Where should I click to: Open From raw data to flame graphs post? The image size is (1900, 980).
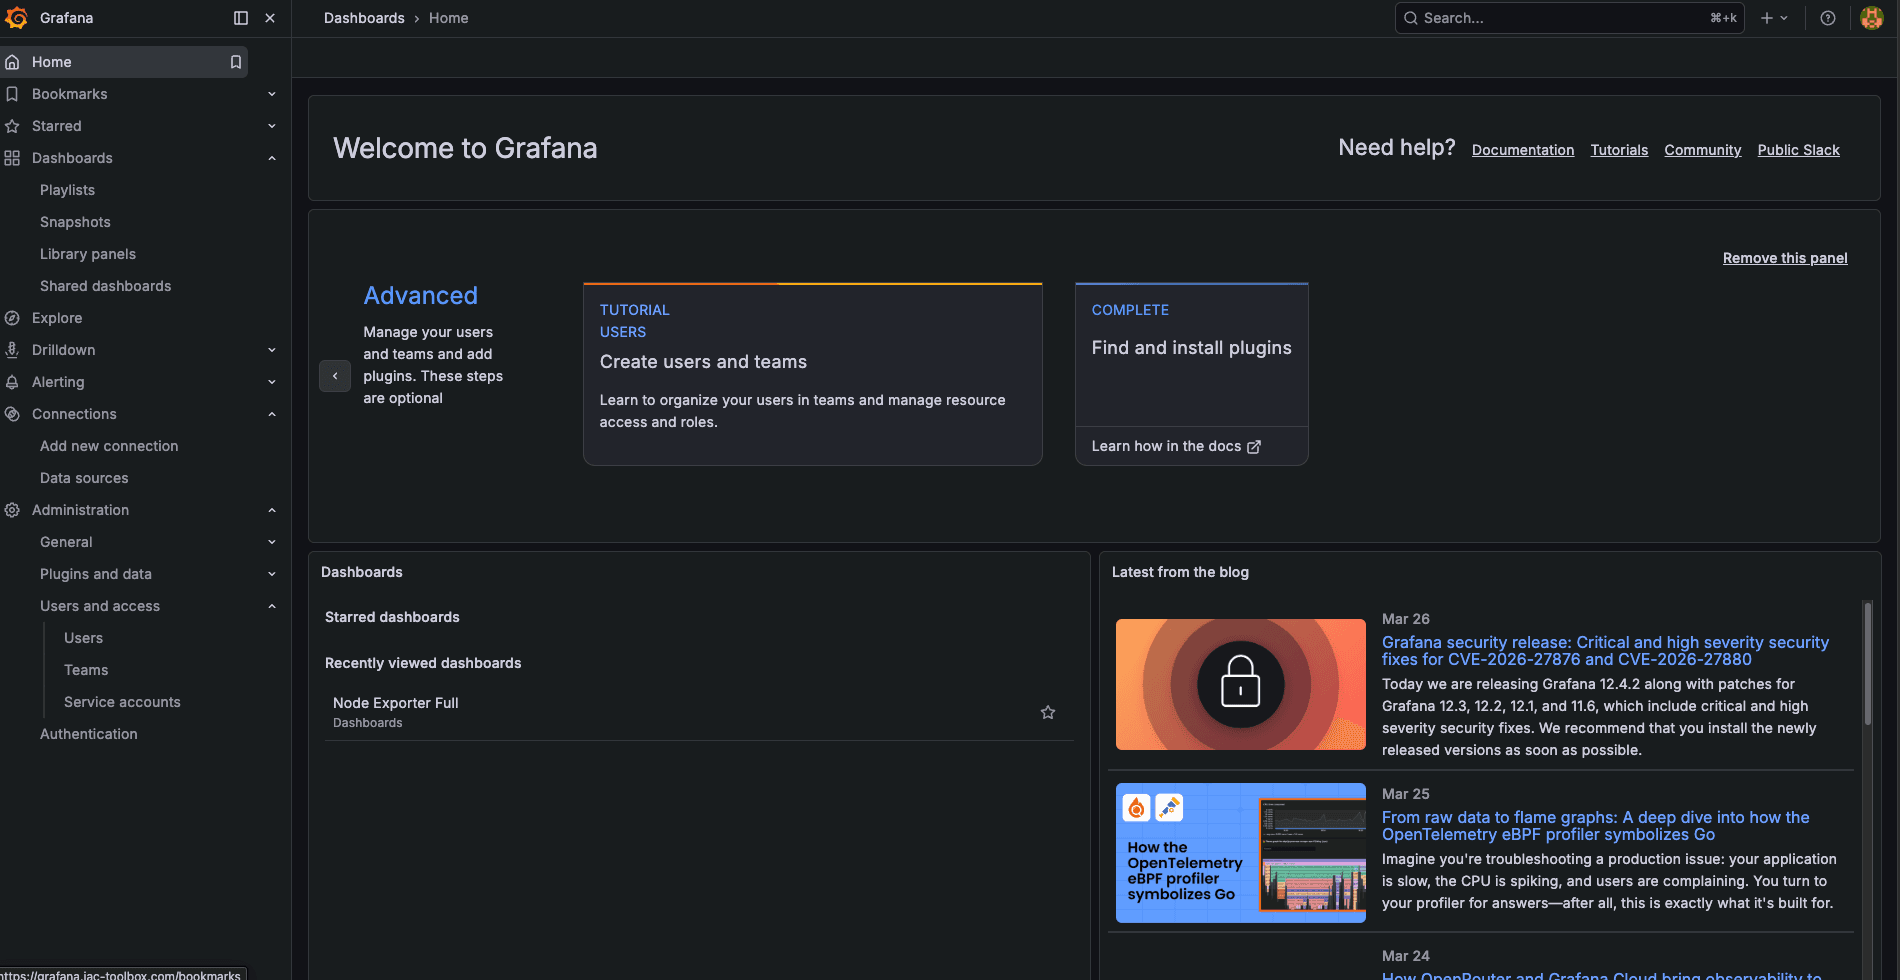[1595, 826]
